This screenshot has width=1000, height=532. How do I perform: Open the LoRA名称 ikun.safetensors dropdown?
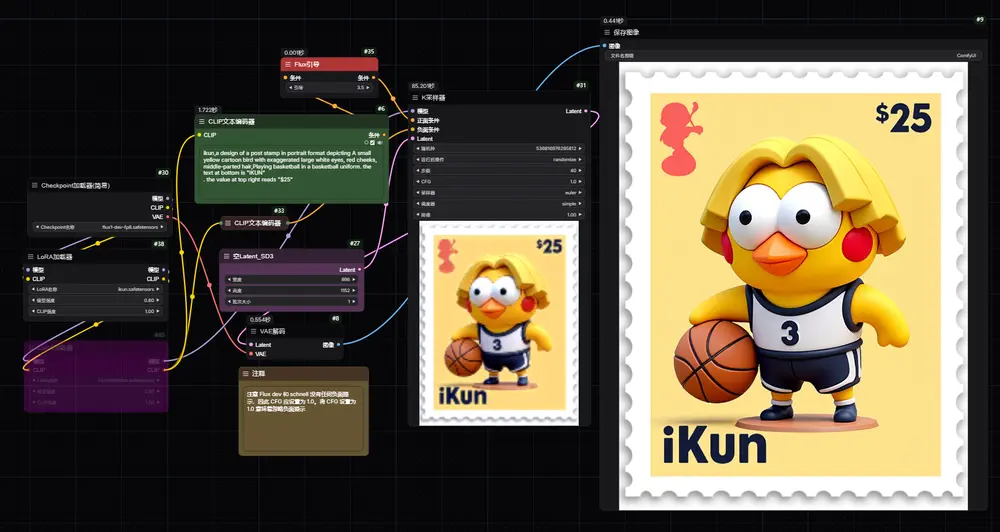[94, 289]
